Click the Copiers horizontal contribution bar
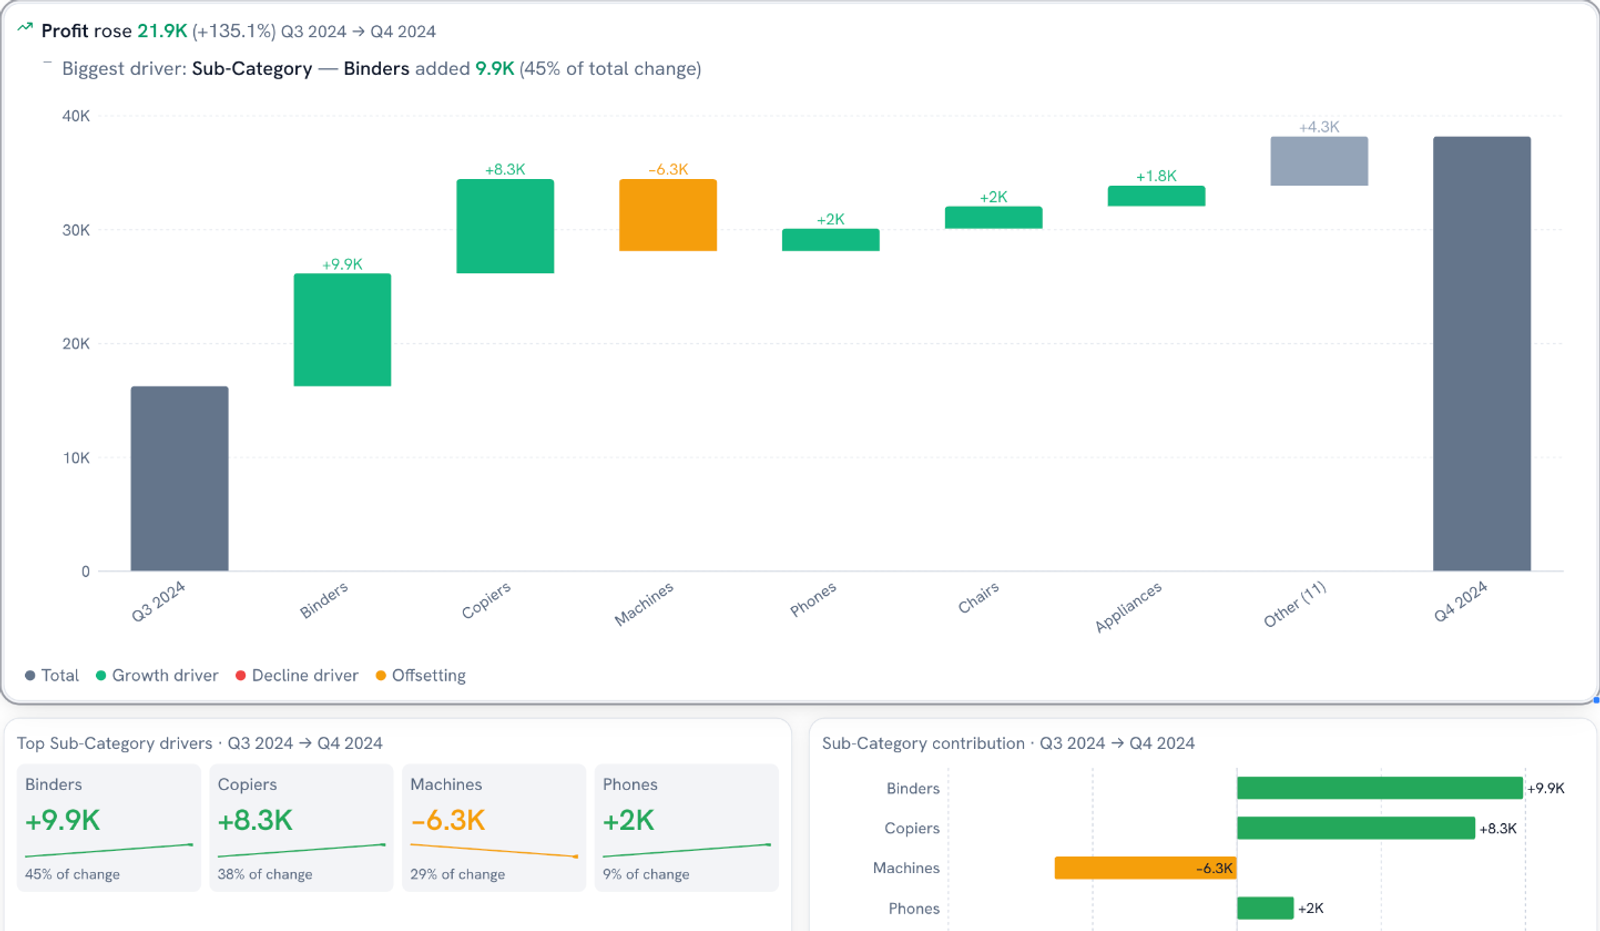 (1356, 828)
